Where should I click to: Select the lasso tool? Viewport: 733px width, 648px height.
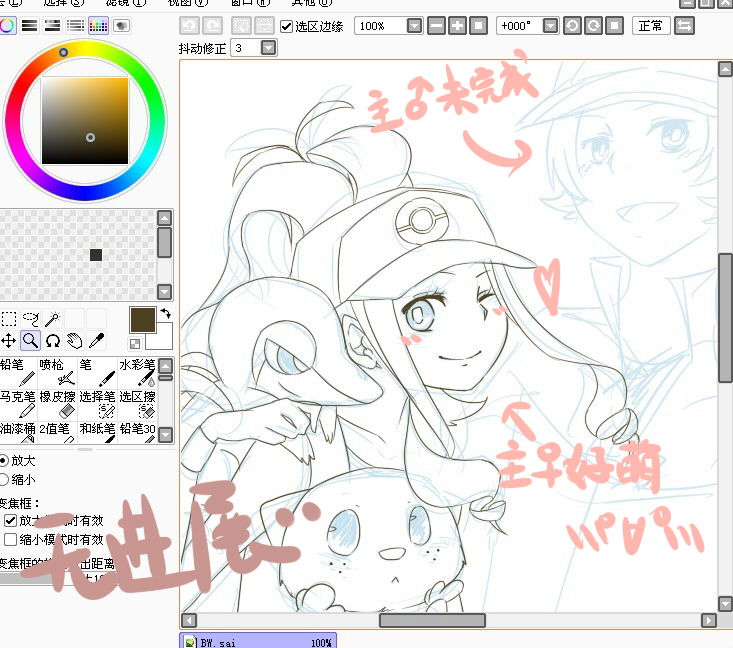31,319
